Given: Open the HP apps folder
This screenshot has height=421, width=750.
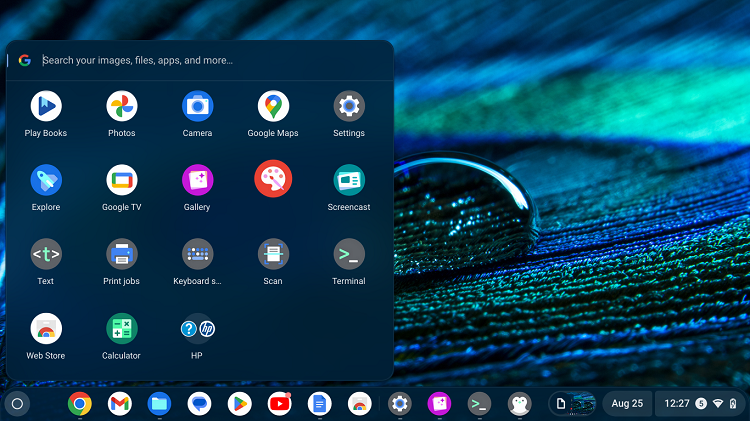Looking at the screenshot, I should click(x=197, y=328).
